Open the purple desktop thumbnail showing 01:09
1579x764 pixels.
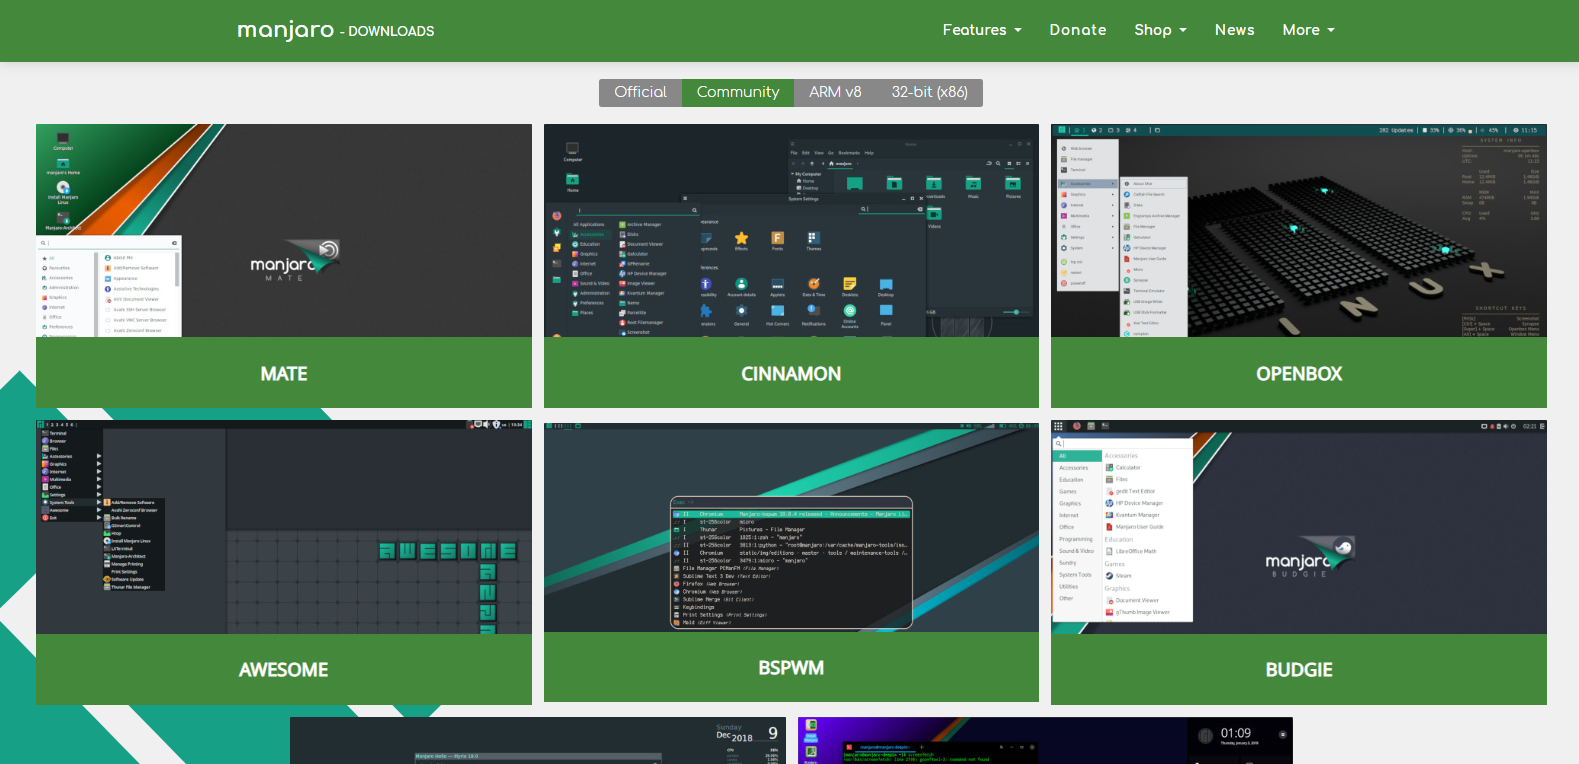click(x=1045, y=740)
